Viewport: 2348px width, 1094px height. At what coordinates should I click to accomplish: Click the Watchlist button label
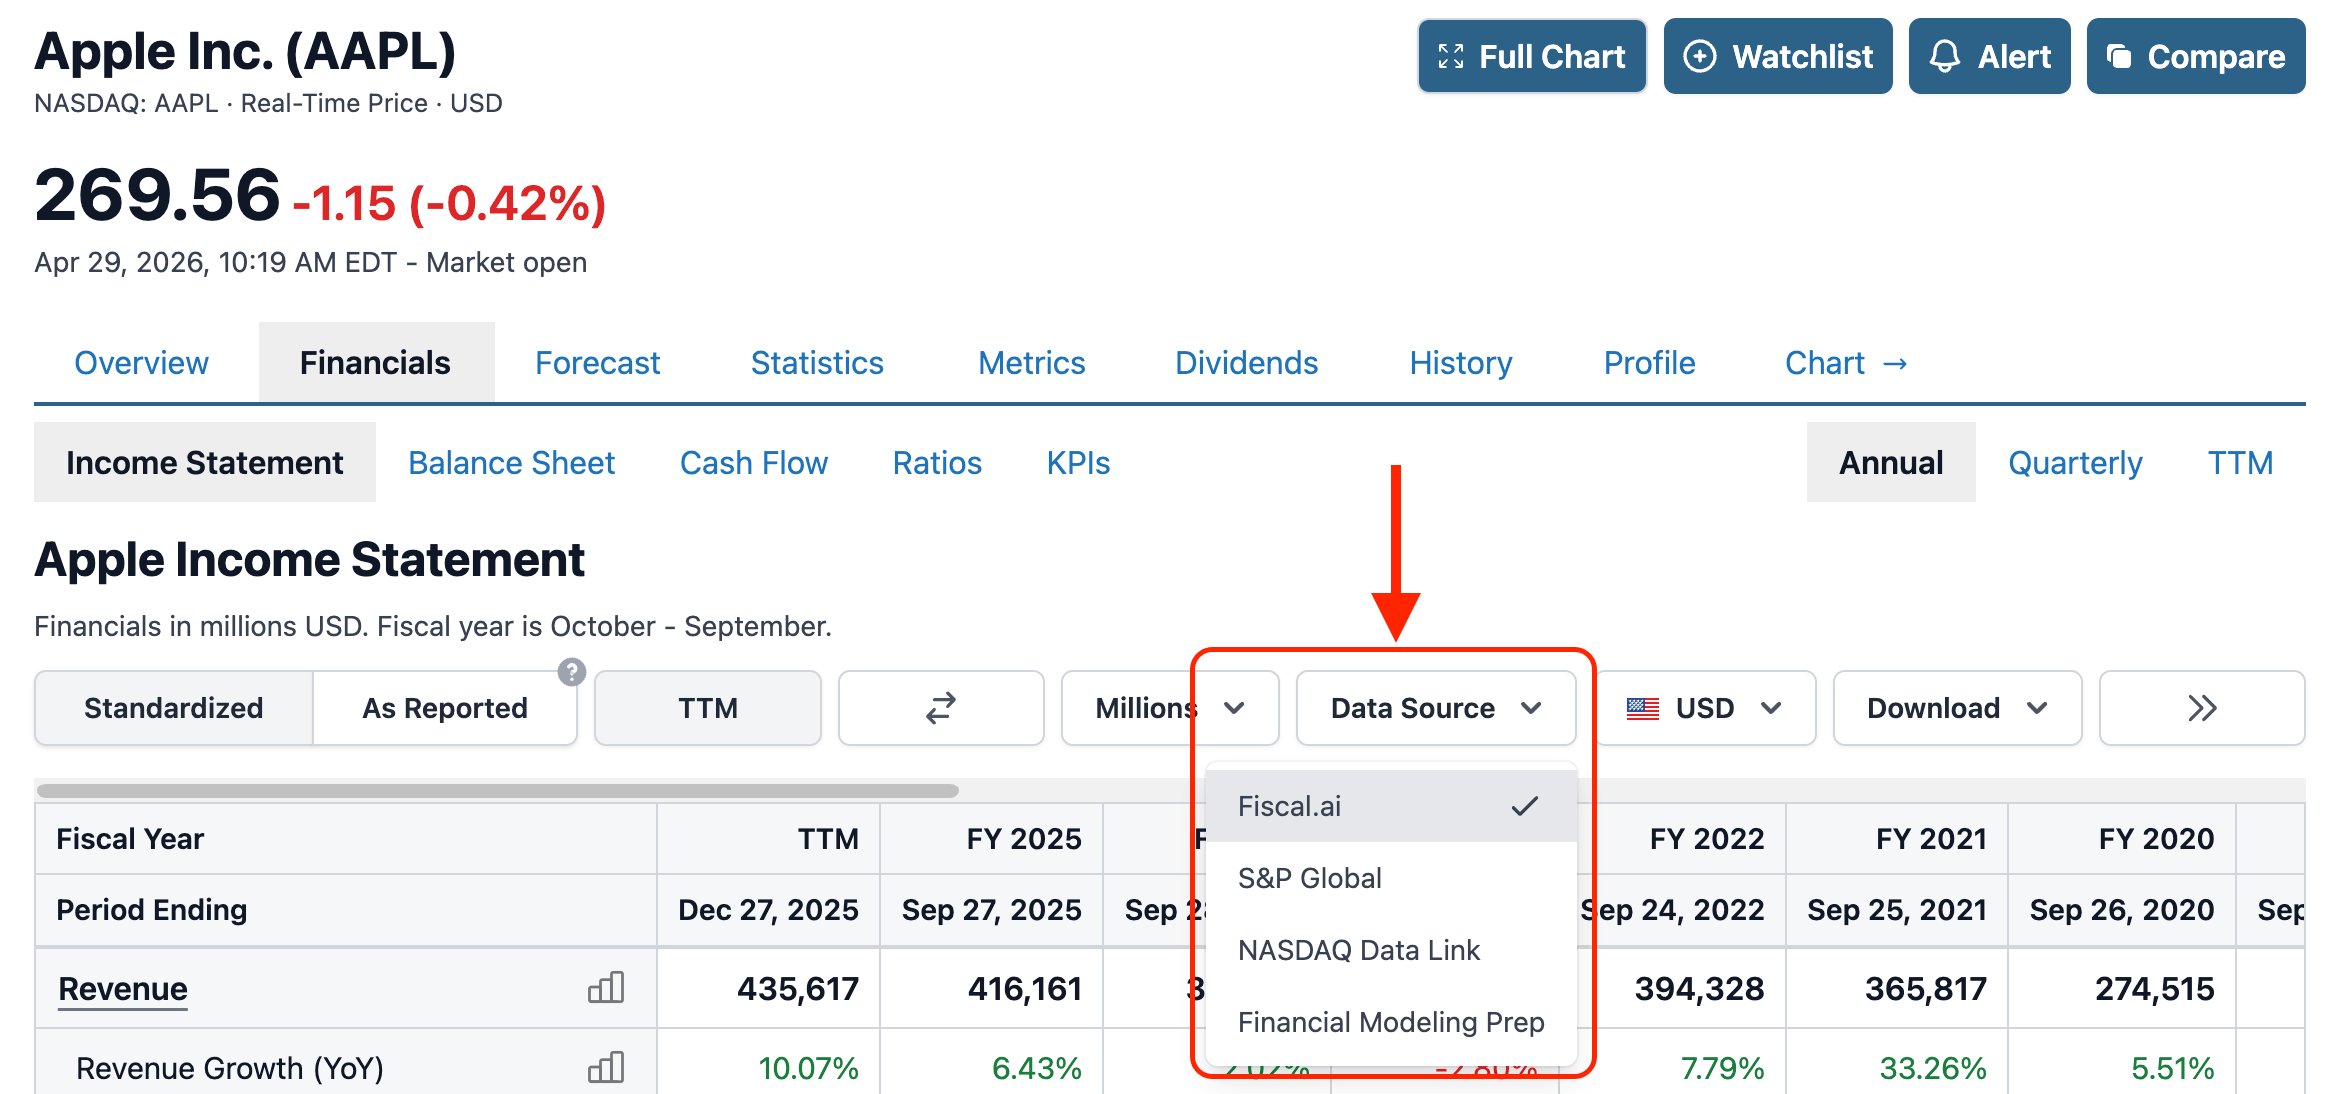1803,57
